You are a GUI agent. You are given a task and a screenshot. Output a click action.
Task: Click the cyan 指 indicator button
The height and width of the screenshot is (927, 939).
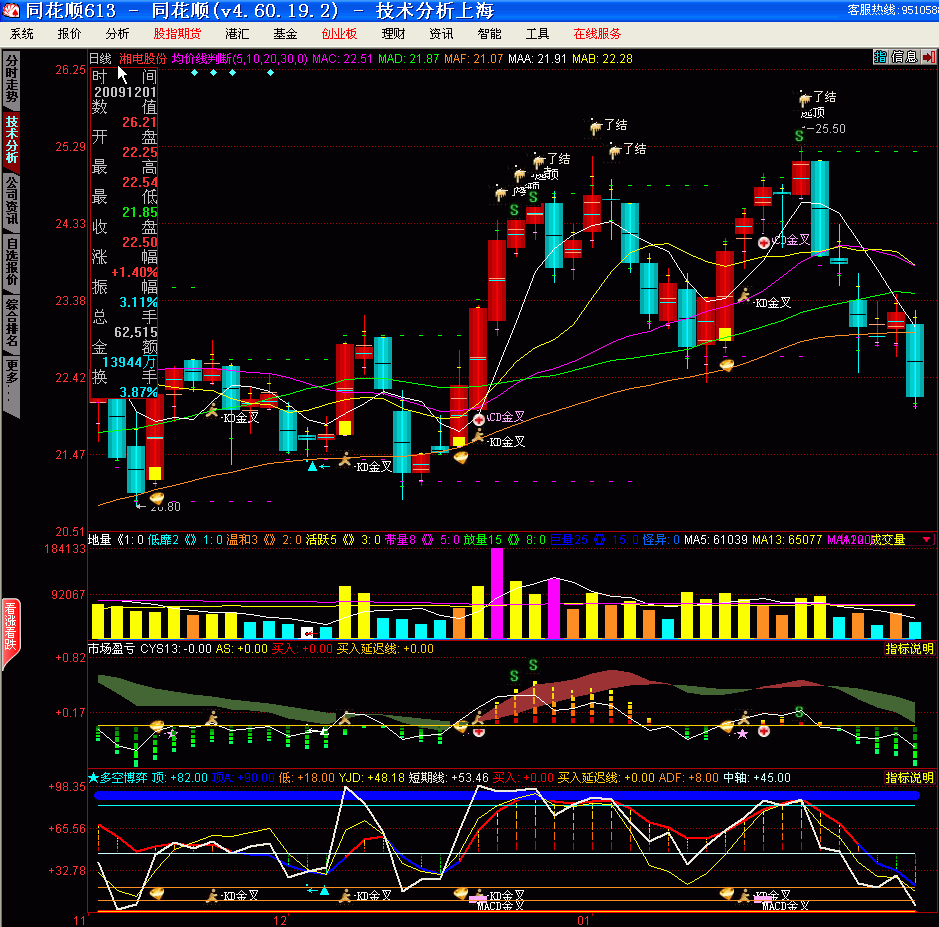880,57
